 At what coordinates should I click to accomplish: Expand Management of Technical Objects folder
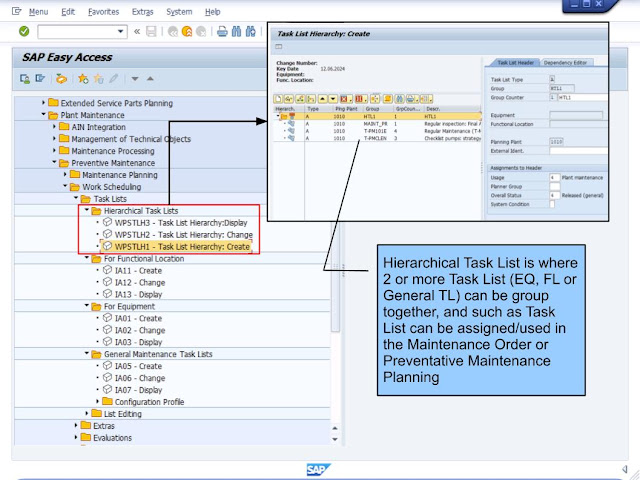54,138
